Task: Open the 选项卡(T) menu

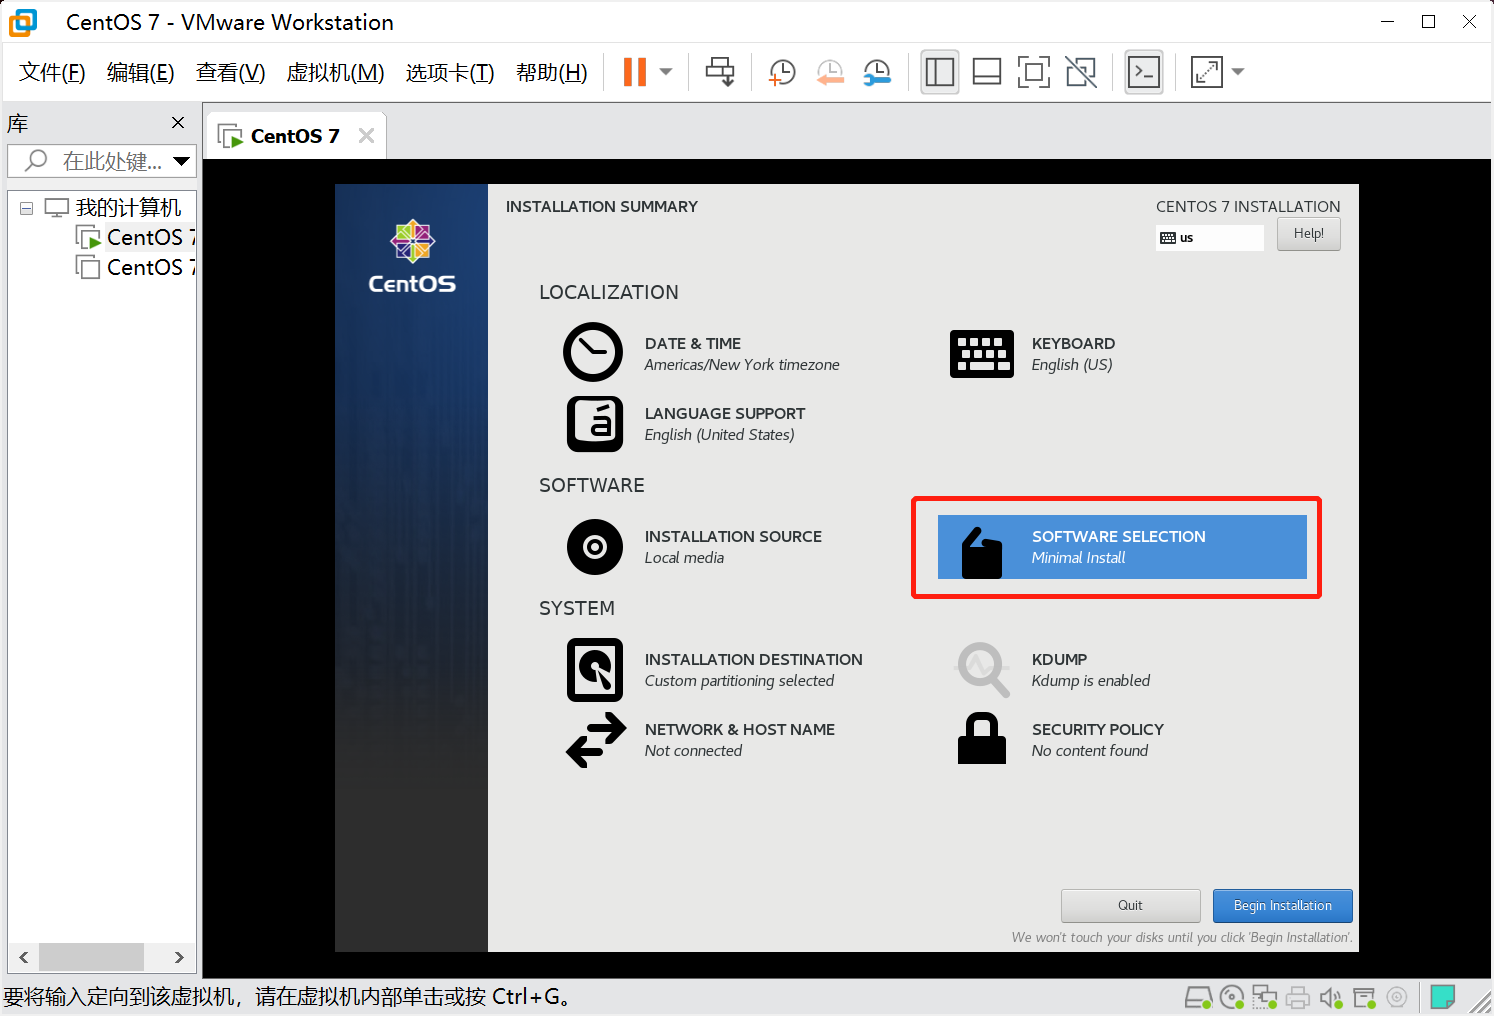Action: 450,72
